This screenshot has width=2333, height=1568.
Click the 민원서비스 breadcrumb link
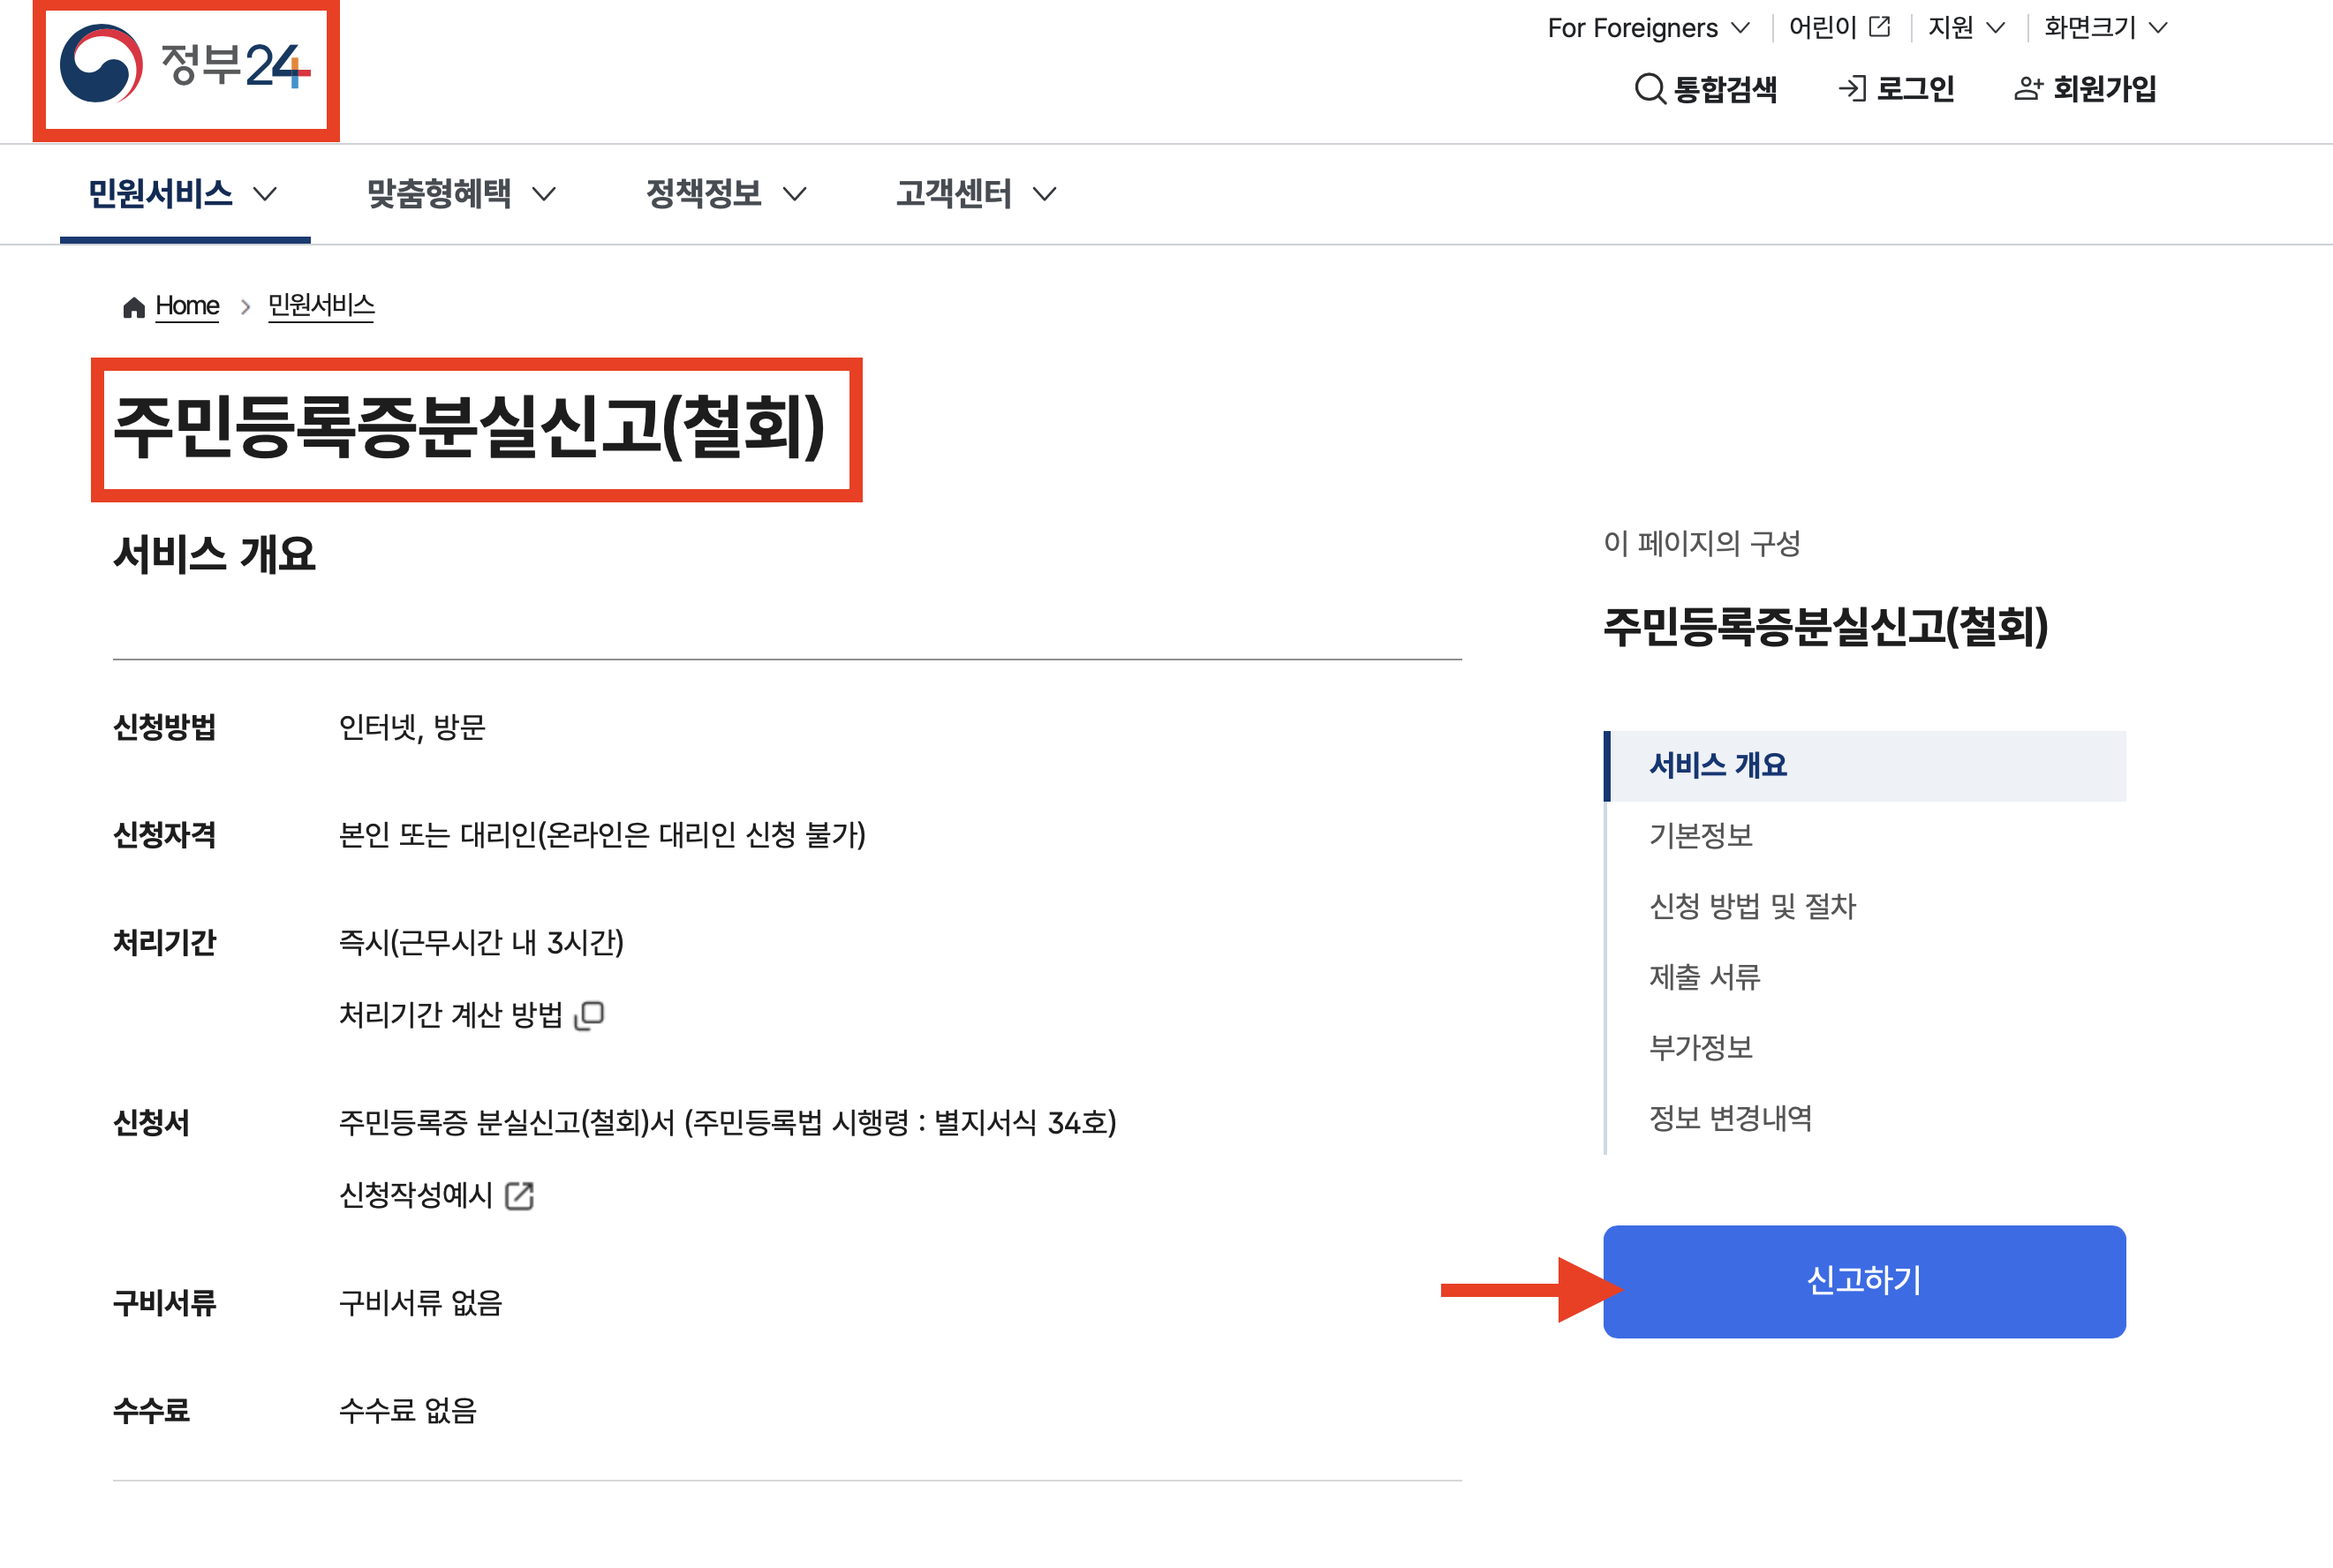coord(321,305)
